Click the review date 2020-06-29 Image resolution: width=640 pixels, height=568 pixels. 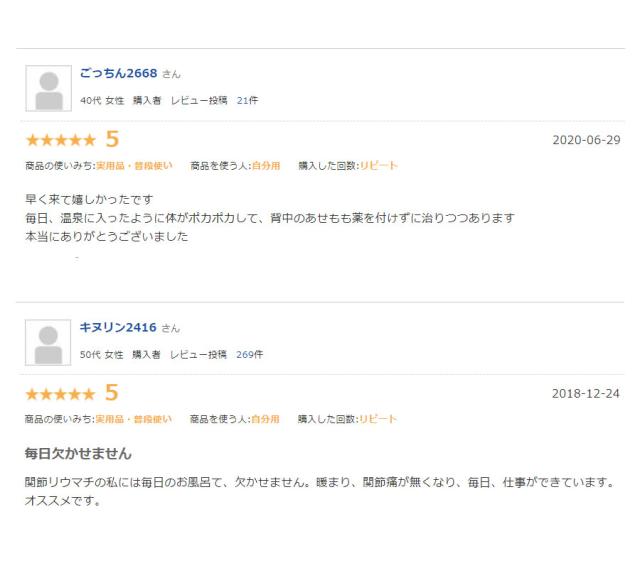[x=586, y=140]
